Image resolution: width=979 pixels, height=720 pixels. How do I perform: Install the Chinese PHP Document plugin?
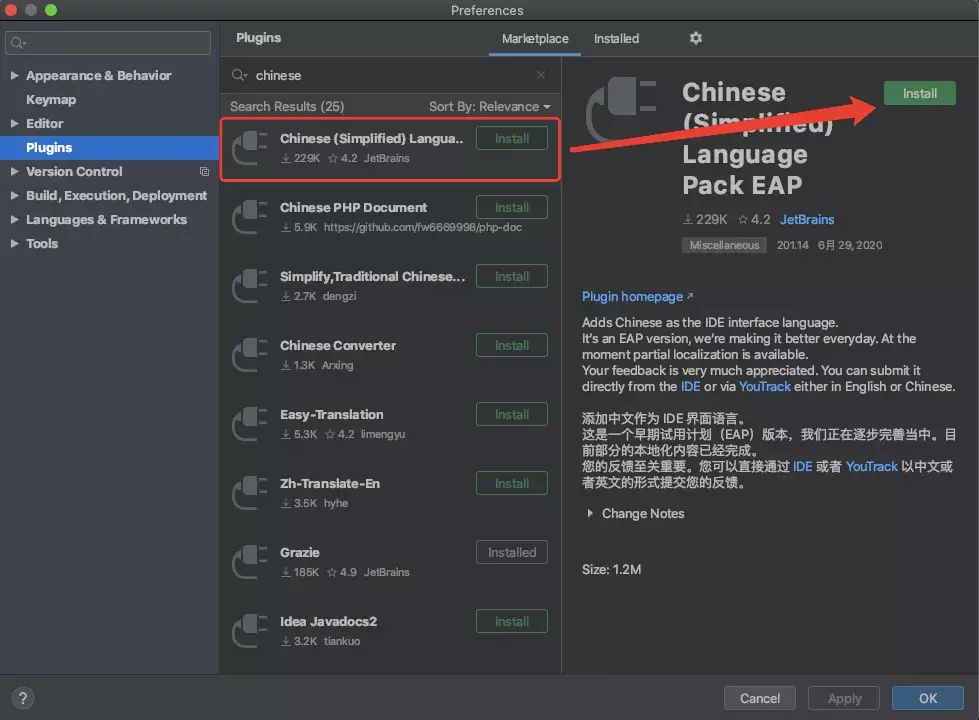(x=511, y=207)
